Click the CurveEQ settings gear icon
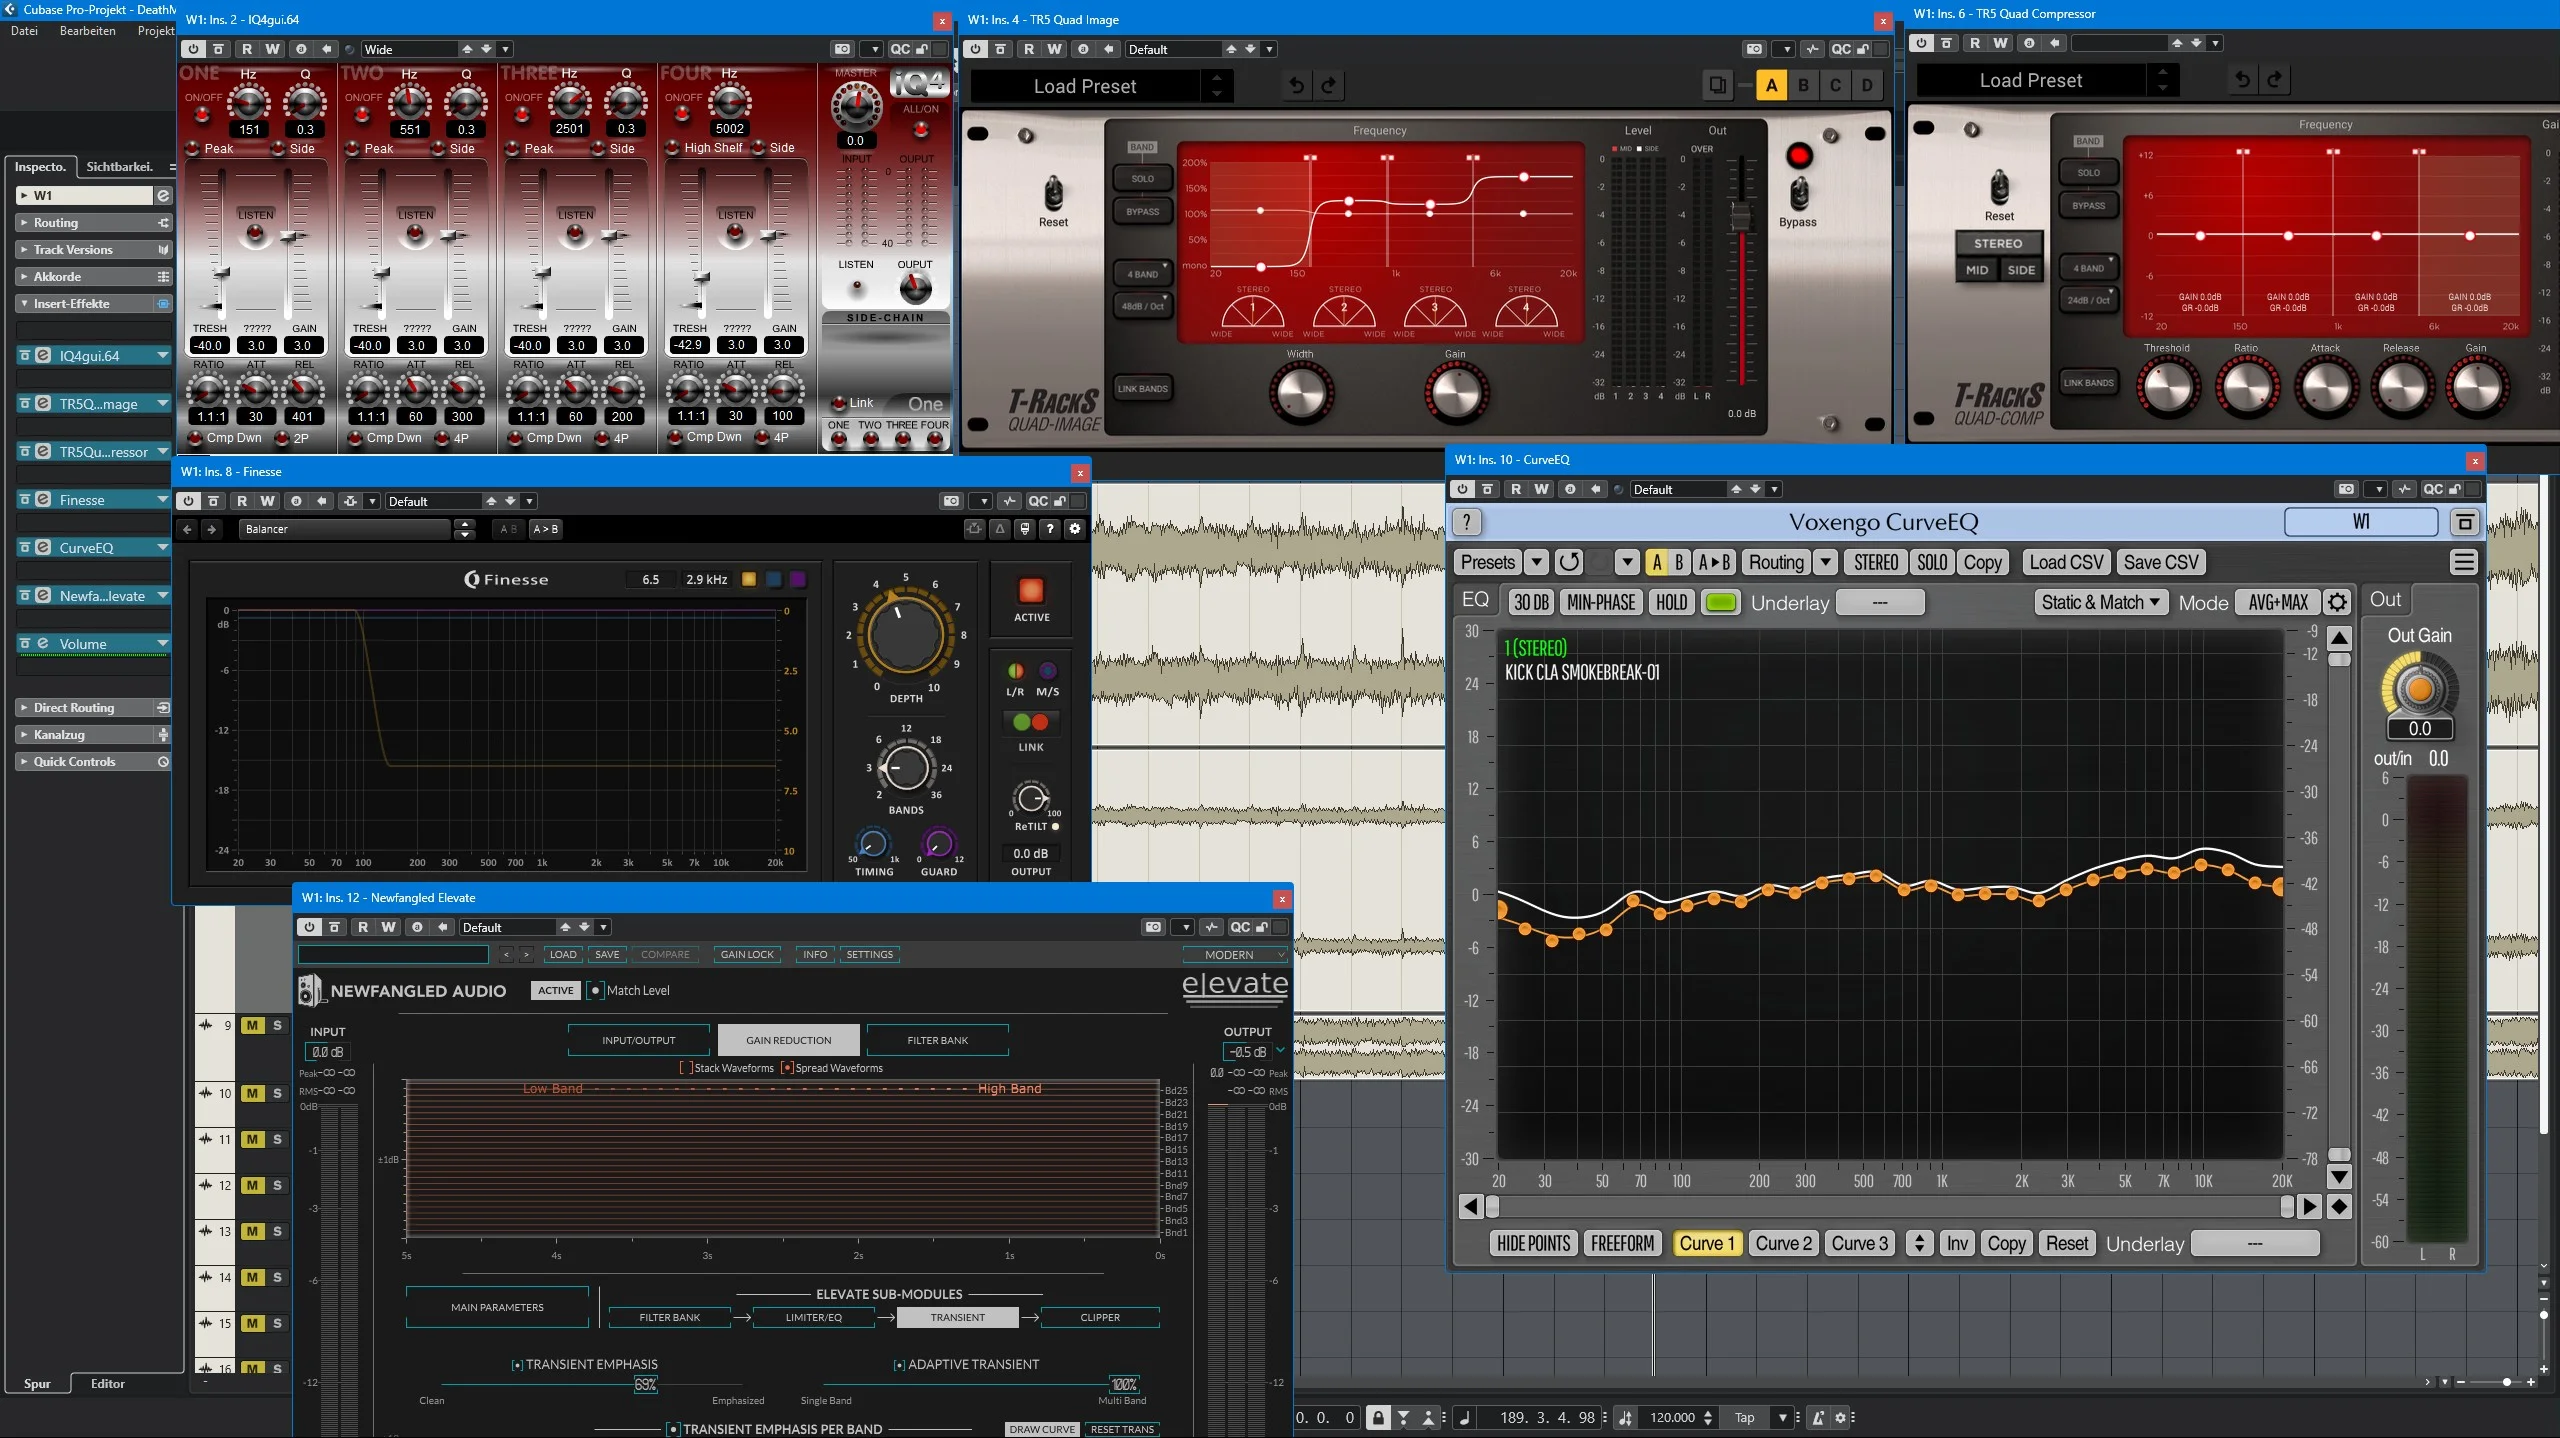Image resolution: width=2560 pixels, height=1438 pixels. click(x=2337, y=602)
